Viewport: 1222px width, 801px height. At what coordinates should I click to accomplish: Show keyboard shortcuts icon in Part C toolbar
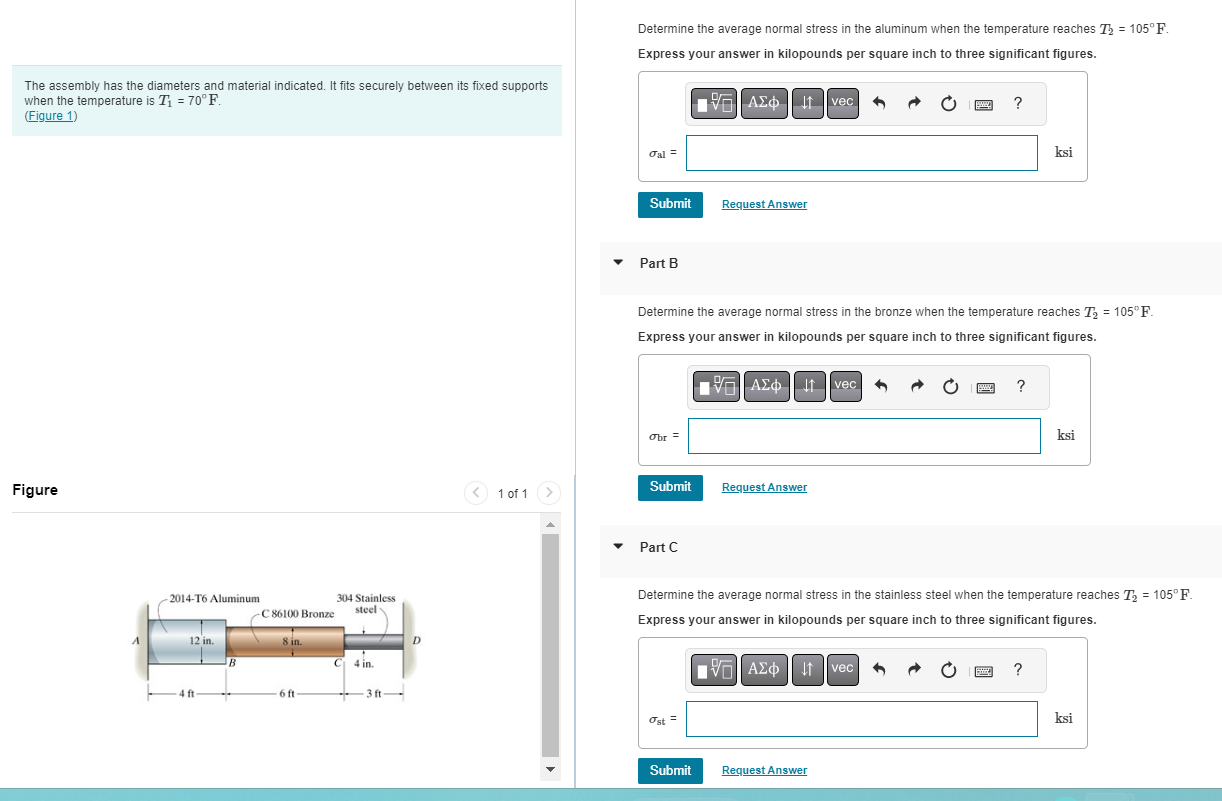(x=983, y=669)
